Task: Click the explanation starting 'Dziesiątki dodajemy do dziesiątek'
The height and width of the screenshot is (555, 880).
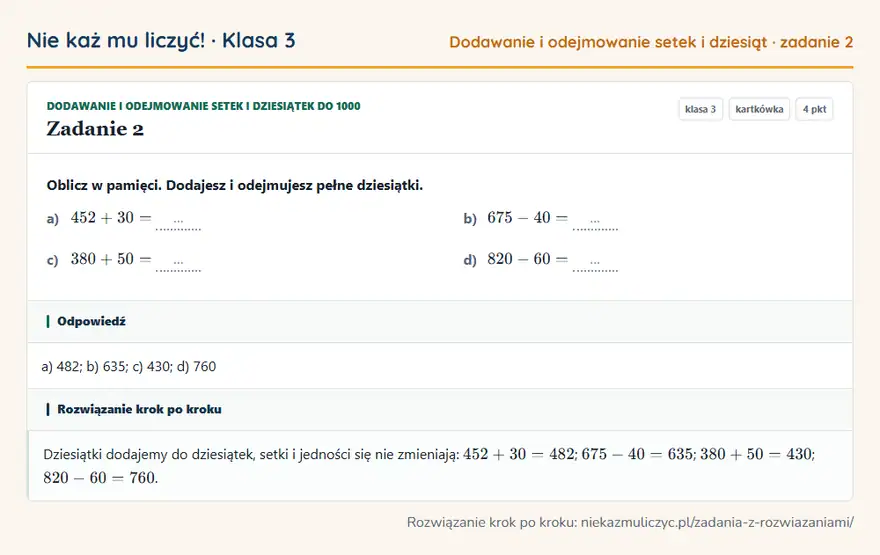Action: pos(429,466)
